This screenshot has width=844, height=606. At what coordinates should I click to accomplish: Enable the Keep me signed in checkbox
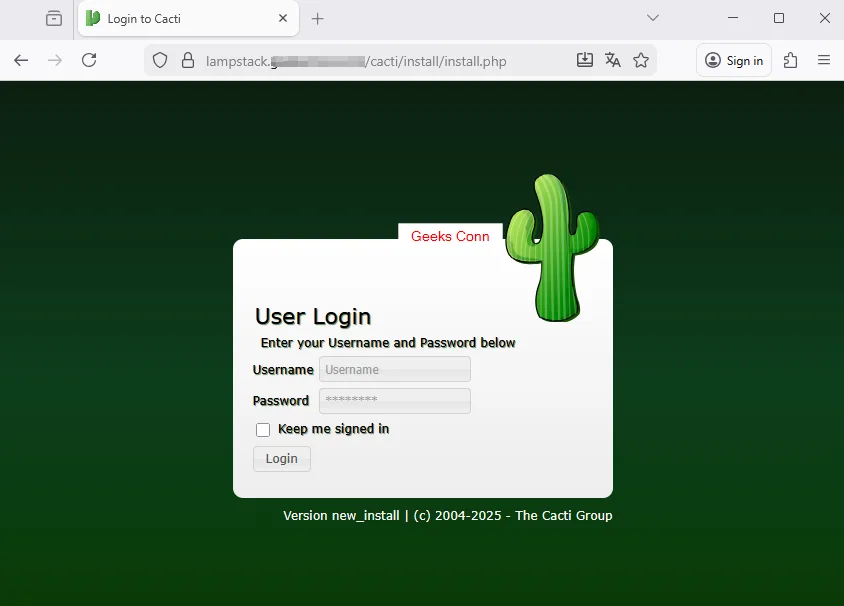click(263, 430)
